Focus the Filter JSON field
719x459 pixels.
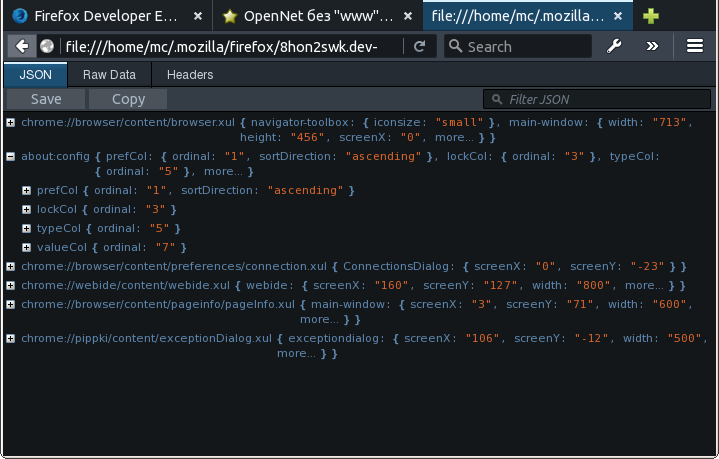[x=598, y=99]
